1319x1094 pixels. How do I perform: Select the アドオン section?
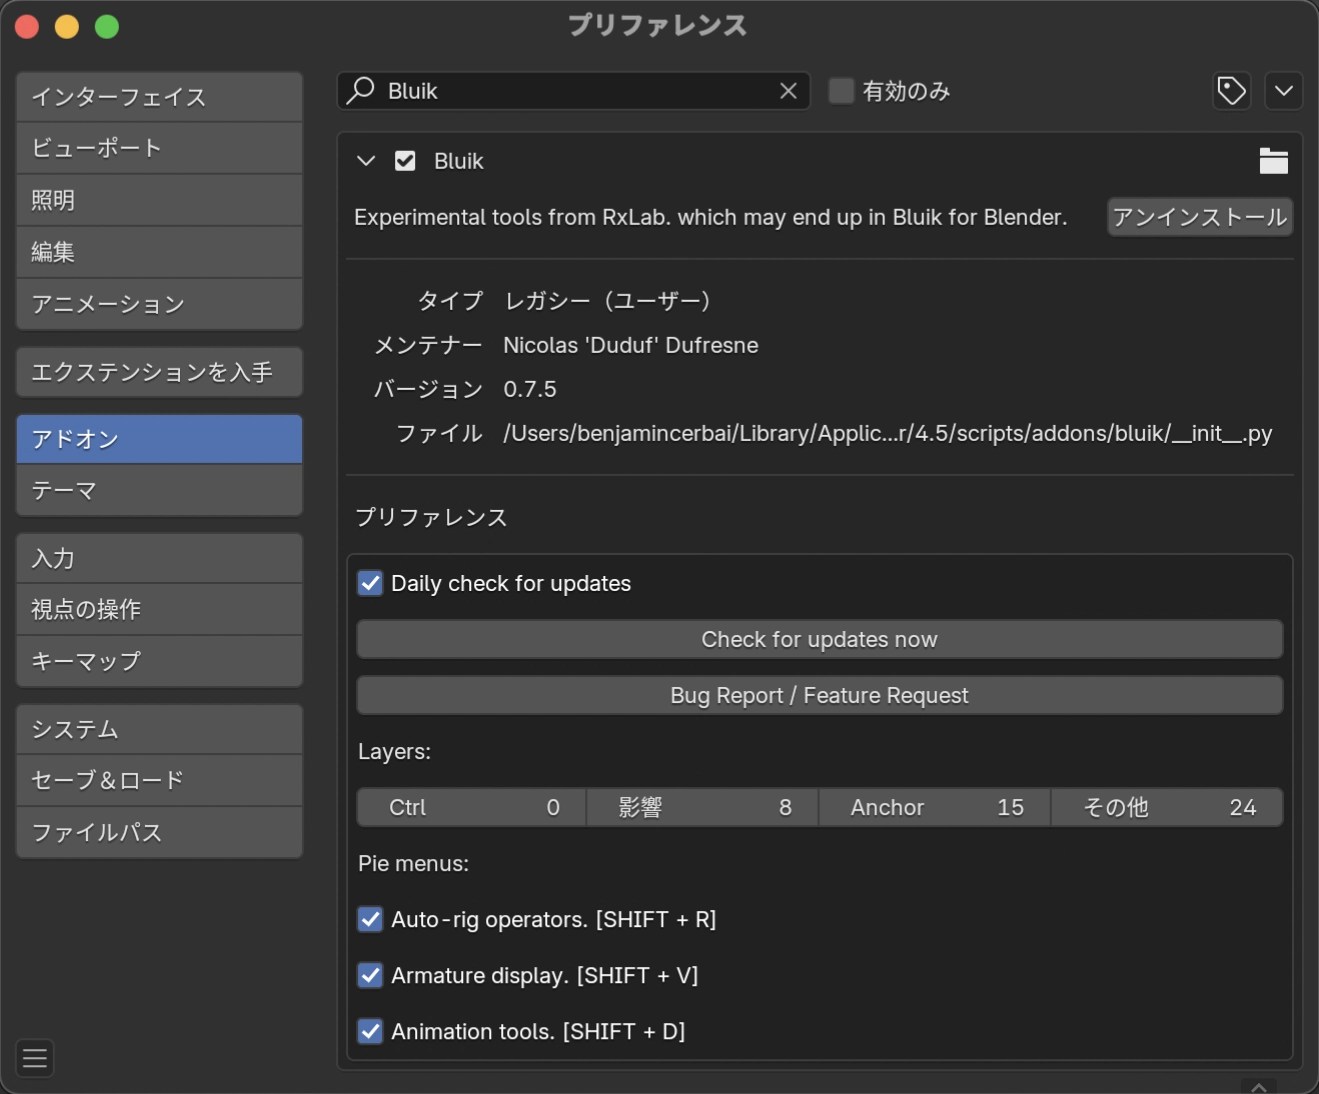point(159,439)
